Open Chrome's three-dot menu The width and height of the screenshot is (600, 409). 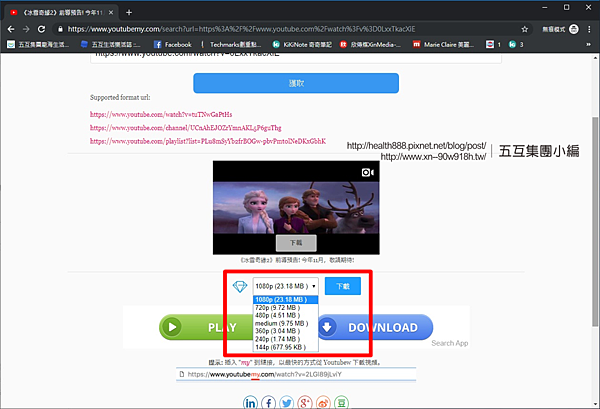tap(589, 29)
